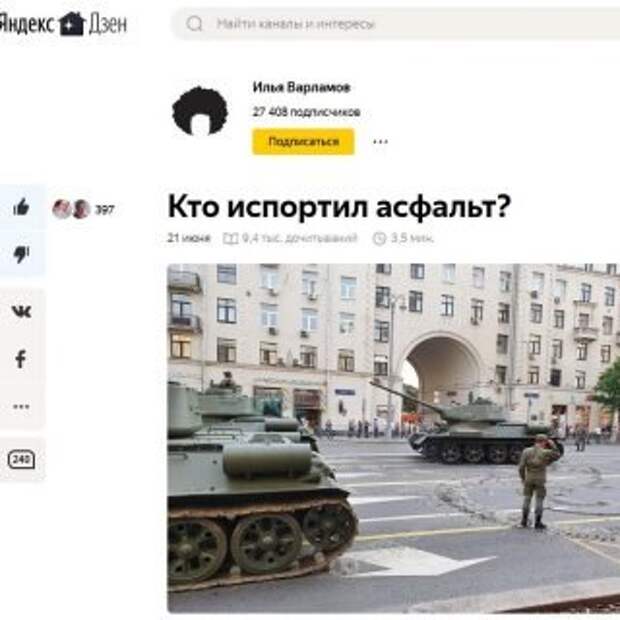This screenshot has height=620, width=620.
Task: Focus the channel and interests search field
Action: (395, 24)
